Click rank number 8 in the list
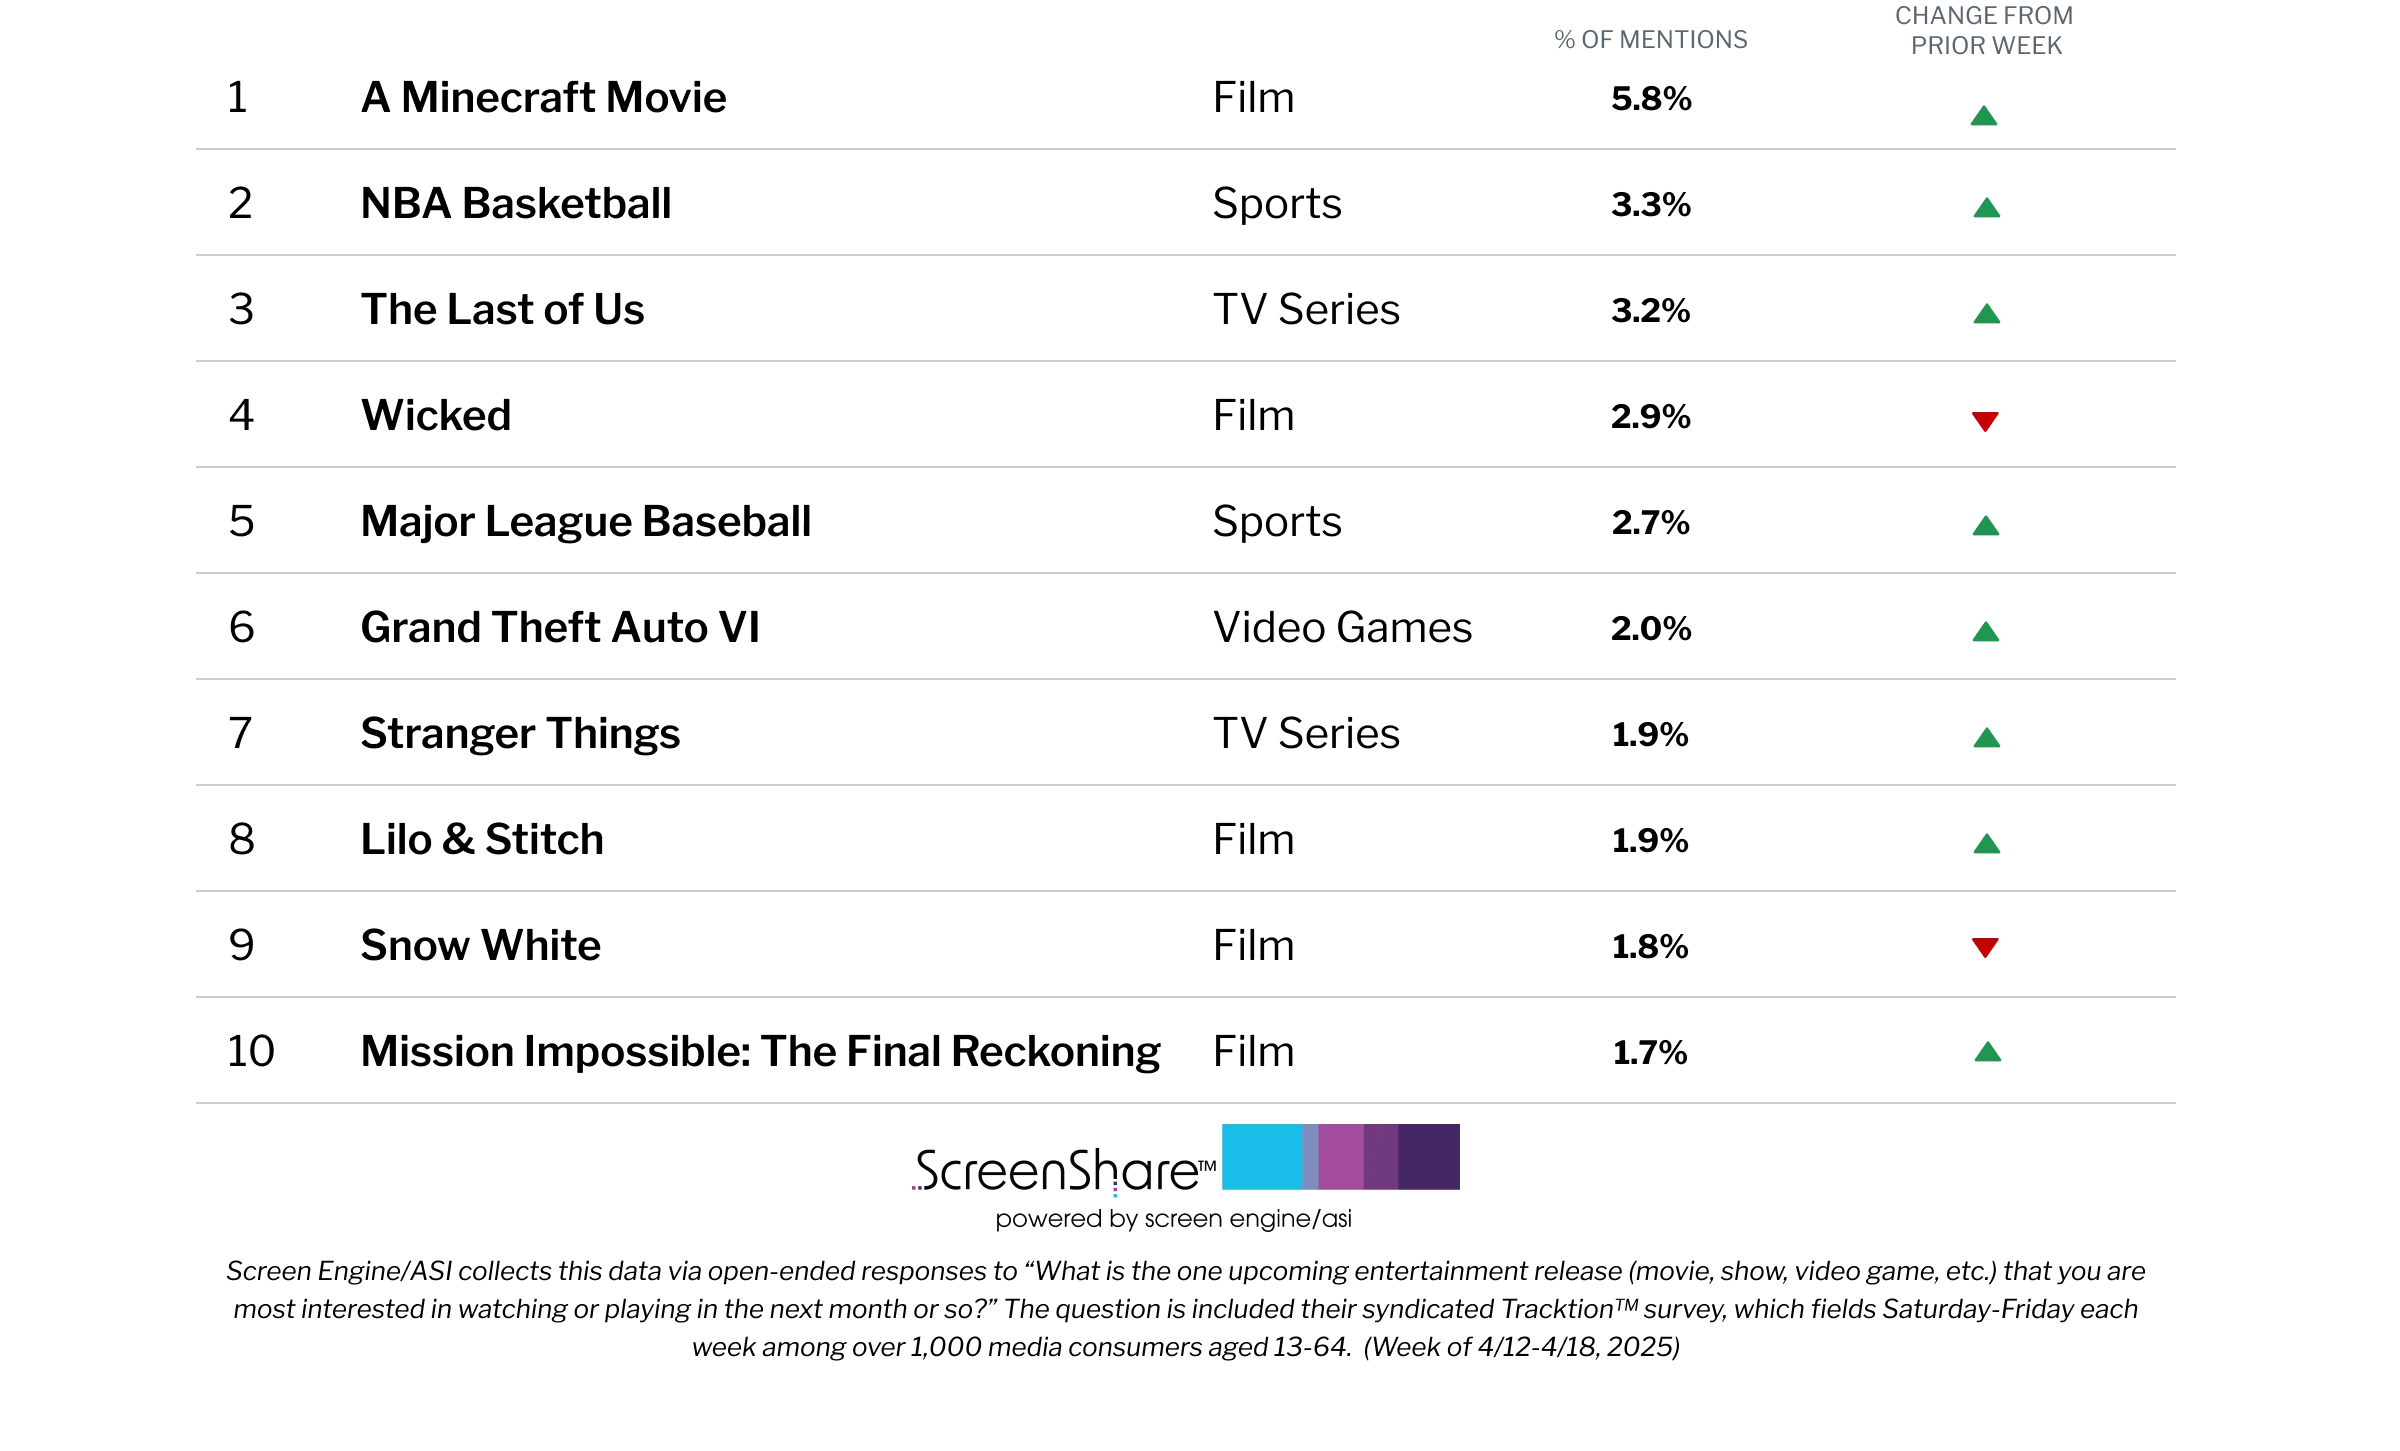This screenshot has width=2400, height=1451. tap(241, 839)
